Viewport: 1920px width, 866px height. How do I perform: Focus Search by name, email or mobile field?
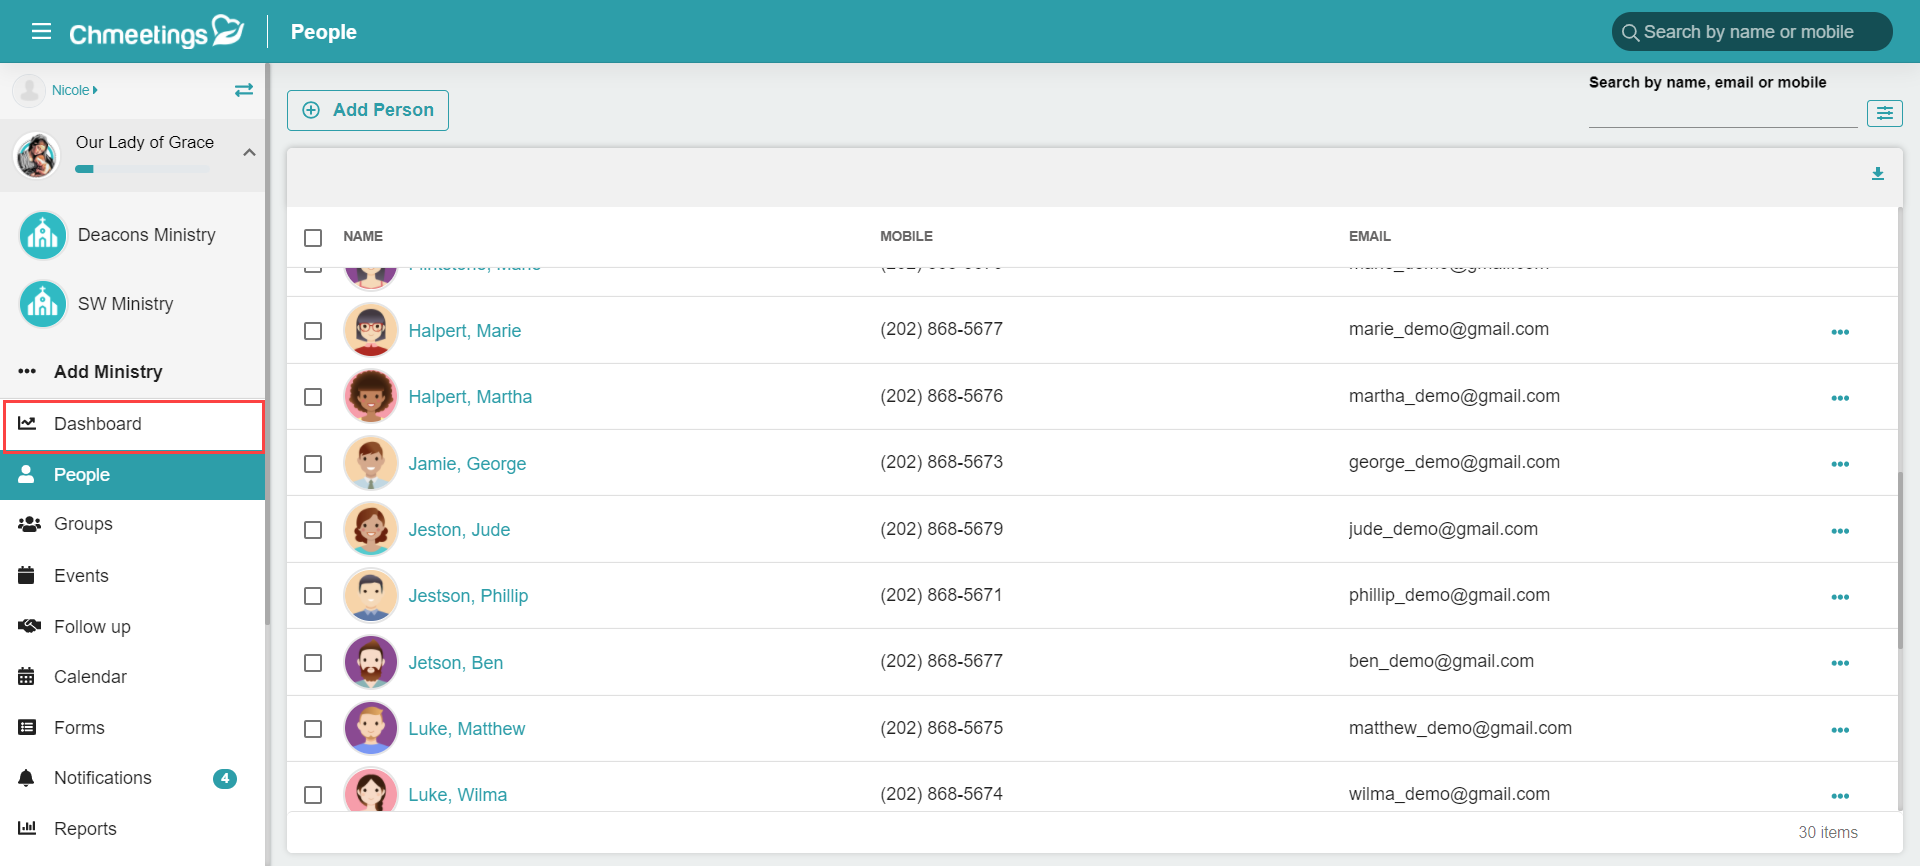pyautogui.click(x=1723, y=113)
